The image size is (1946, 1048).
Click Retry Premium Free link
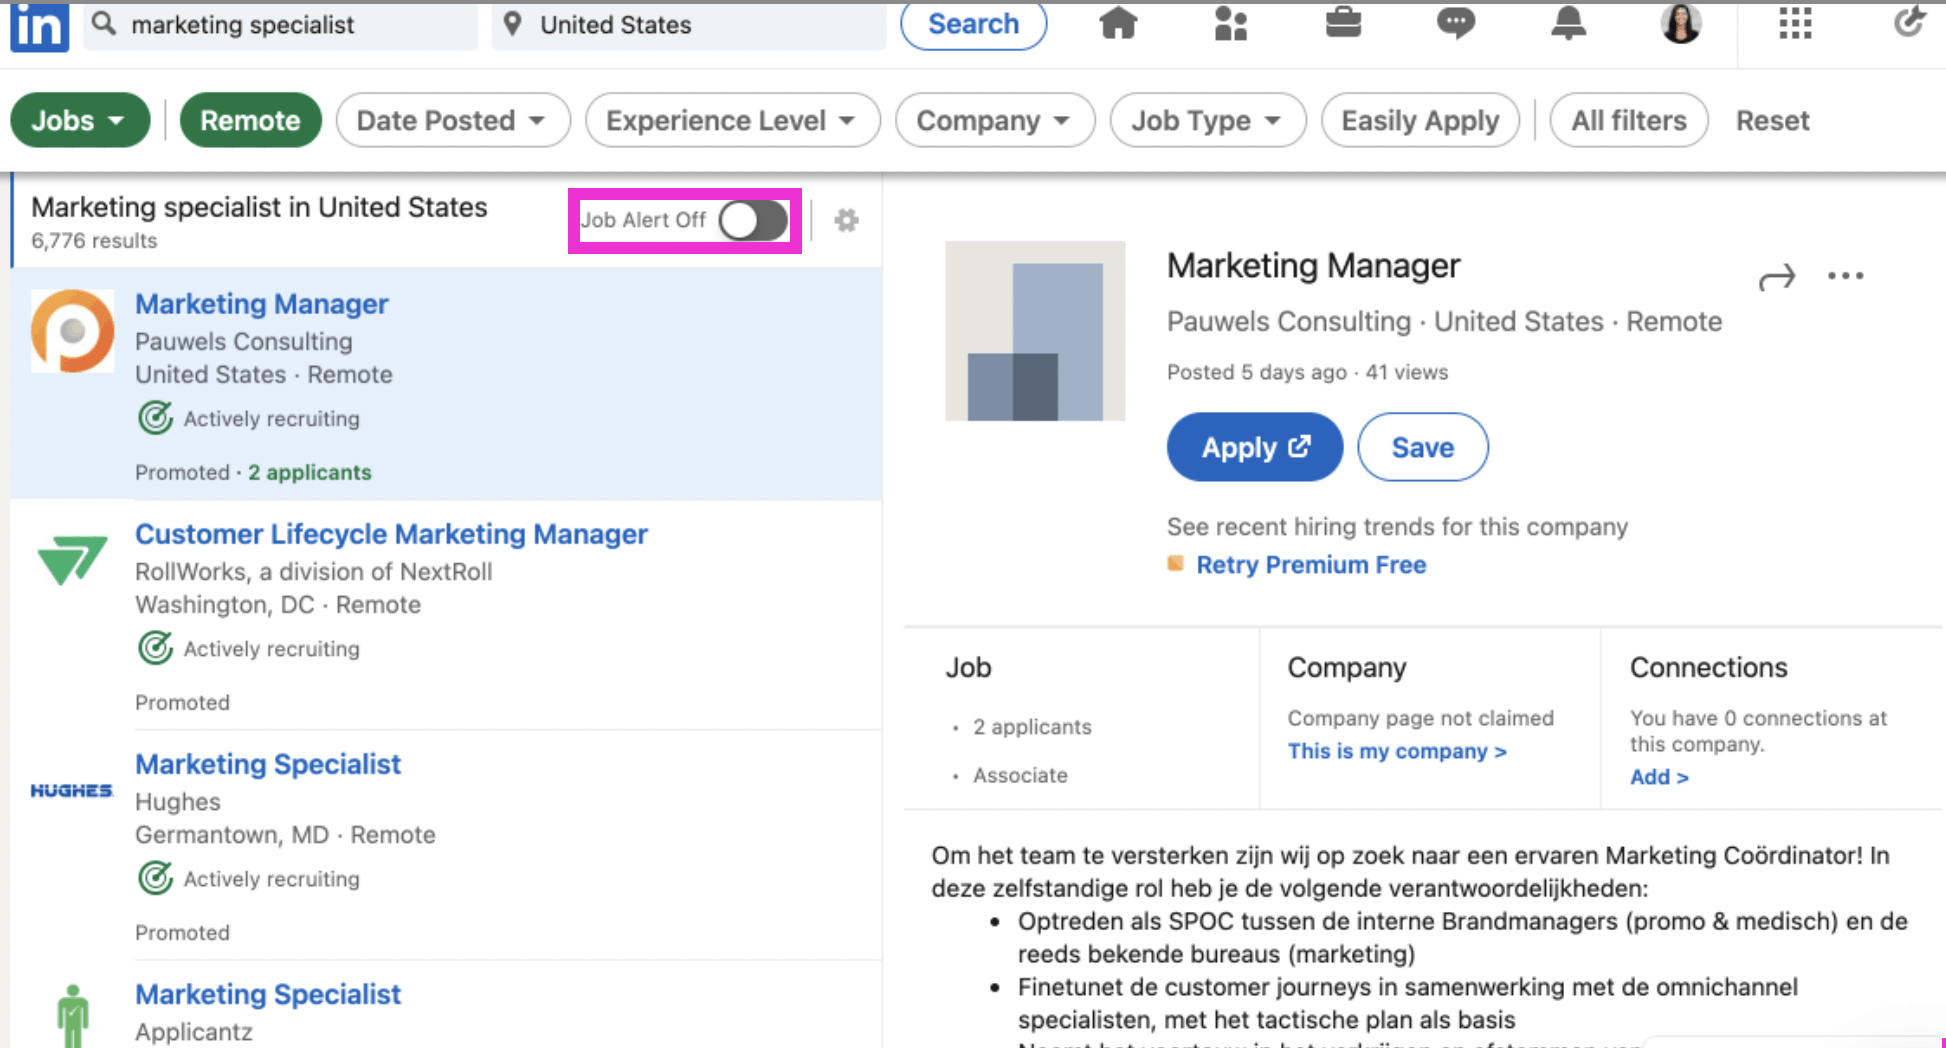tap(1311, 564)
